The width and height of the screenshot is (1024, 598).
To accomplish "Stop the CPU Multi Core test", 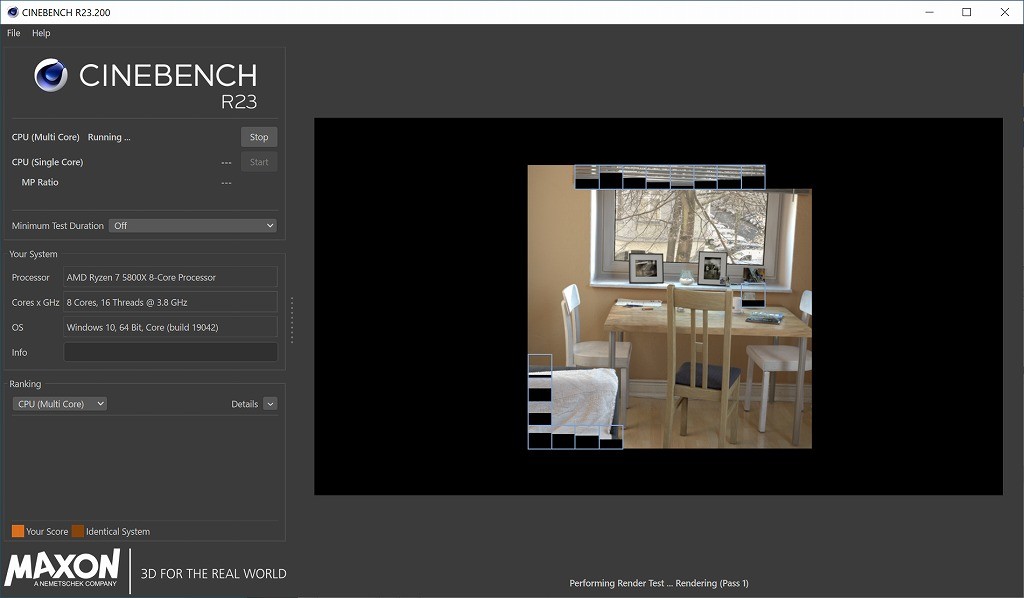I will click(259, 137).
